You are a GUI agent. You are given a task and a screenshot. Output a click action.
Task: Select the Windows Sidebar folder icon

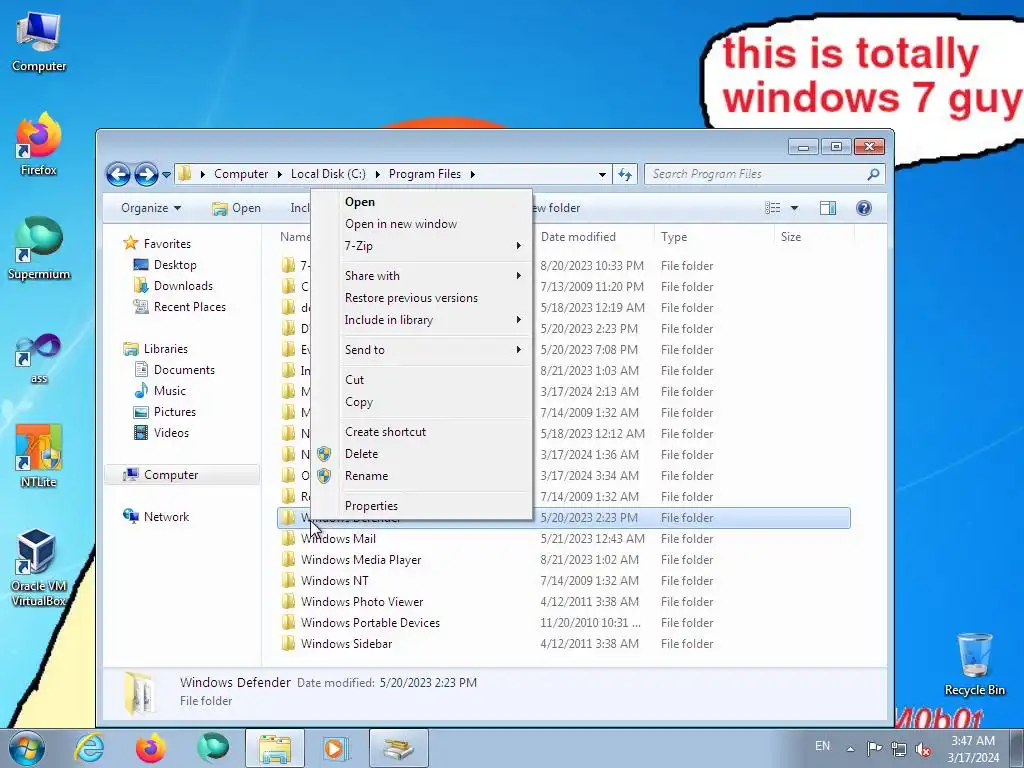pos(288,643)
